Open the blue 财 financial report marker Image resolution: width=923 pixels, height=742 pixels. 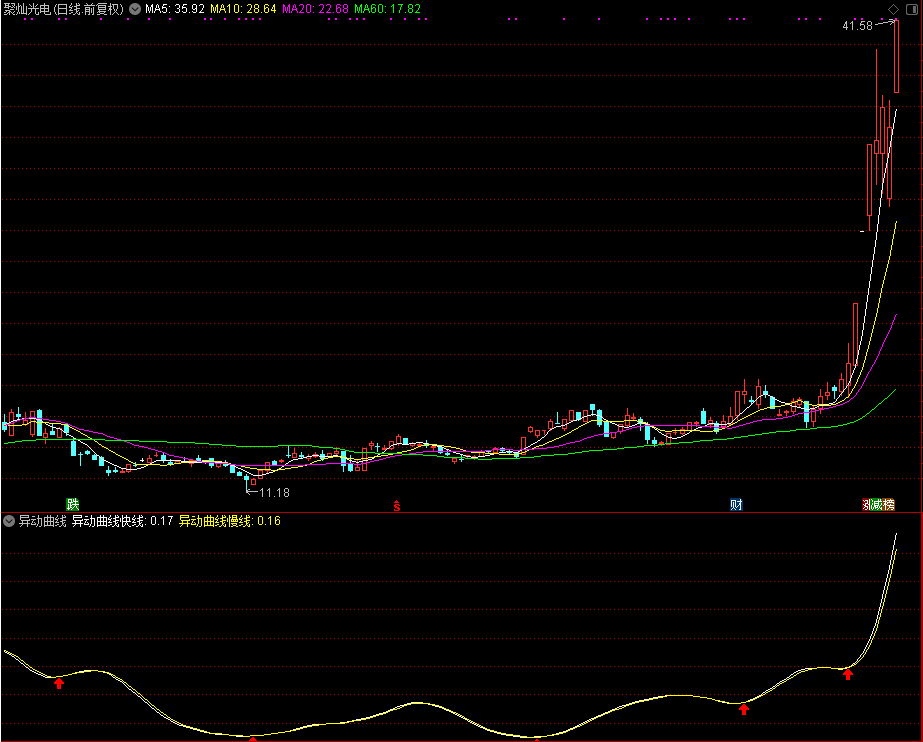pos(736,504)
